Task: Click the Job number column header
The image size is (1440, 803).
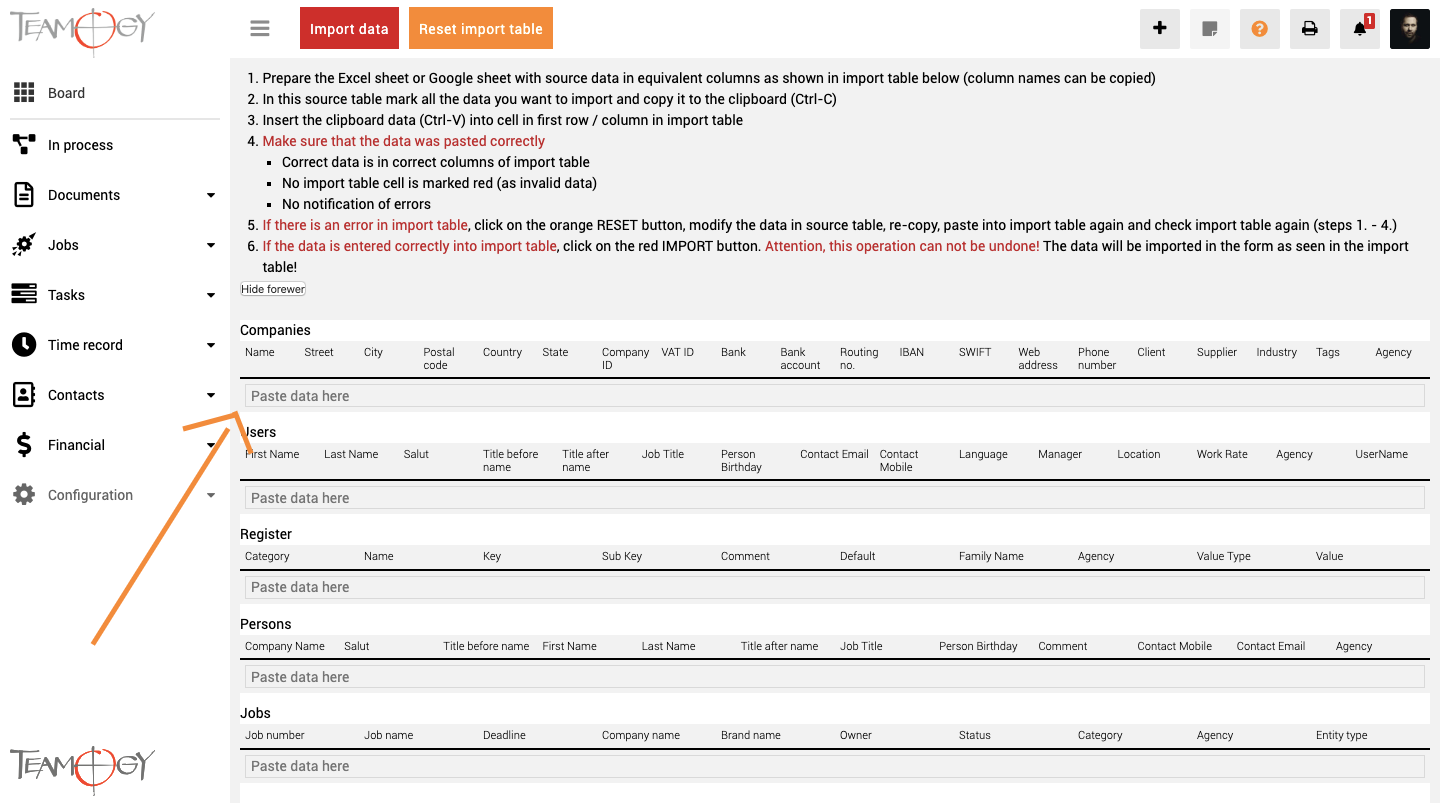Action: click(275, 735)
